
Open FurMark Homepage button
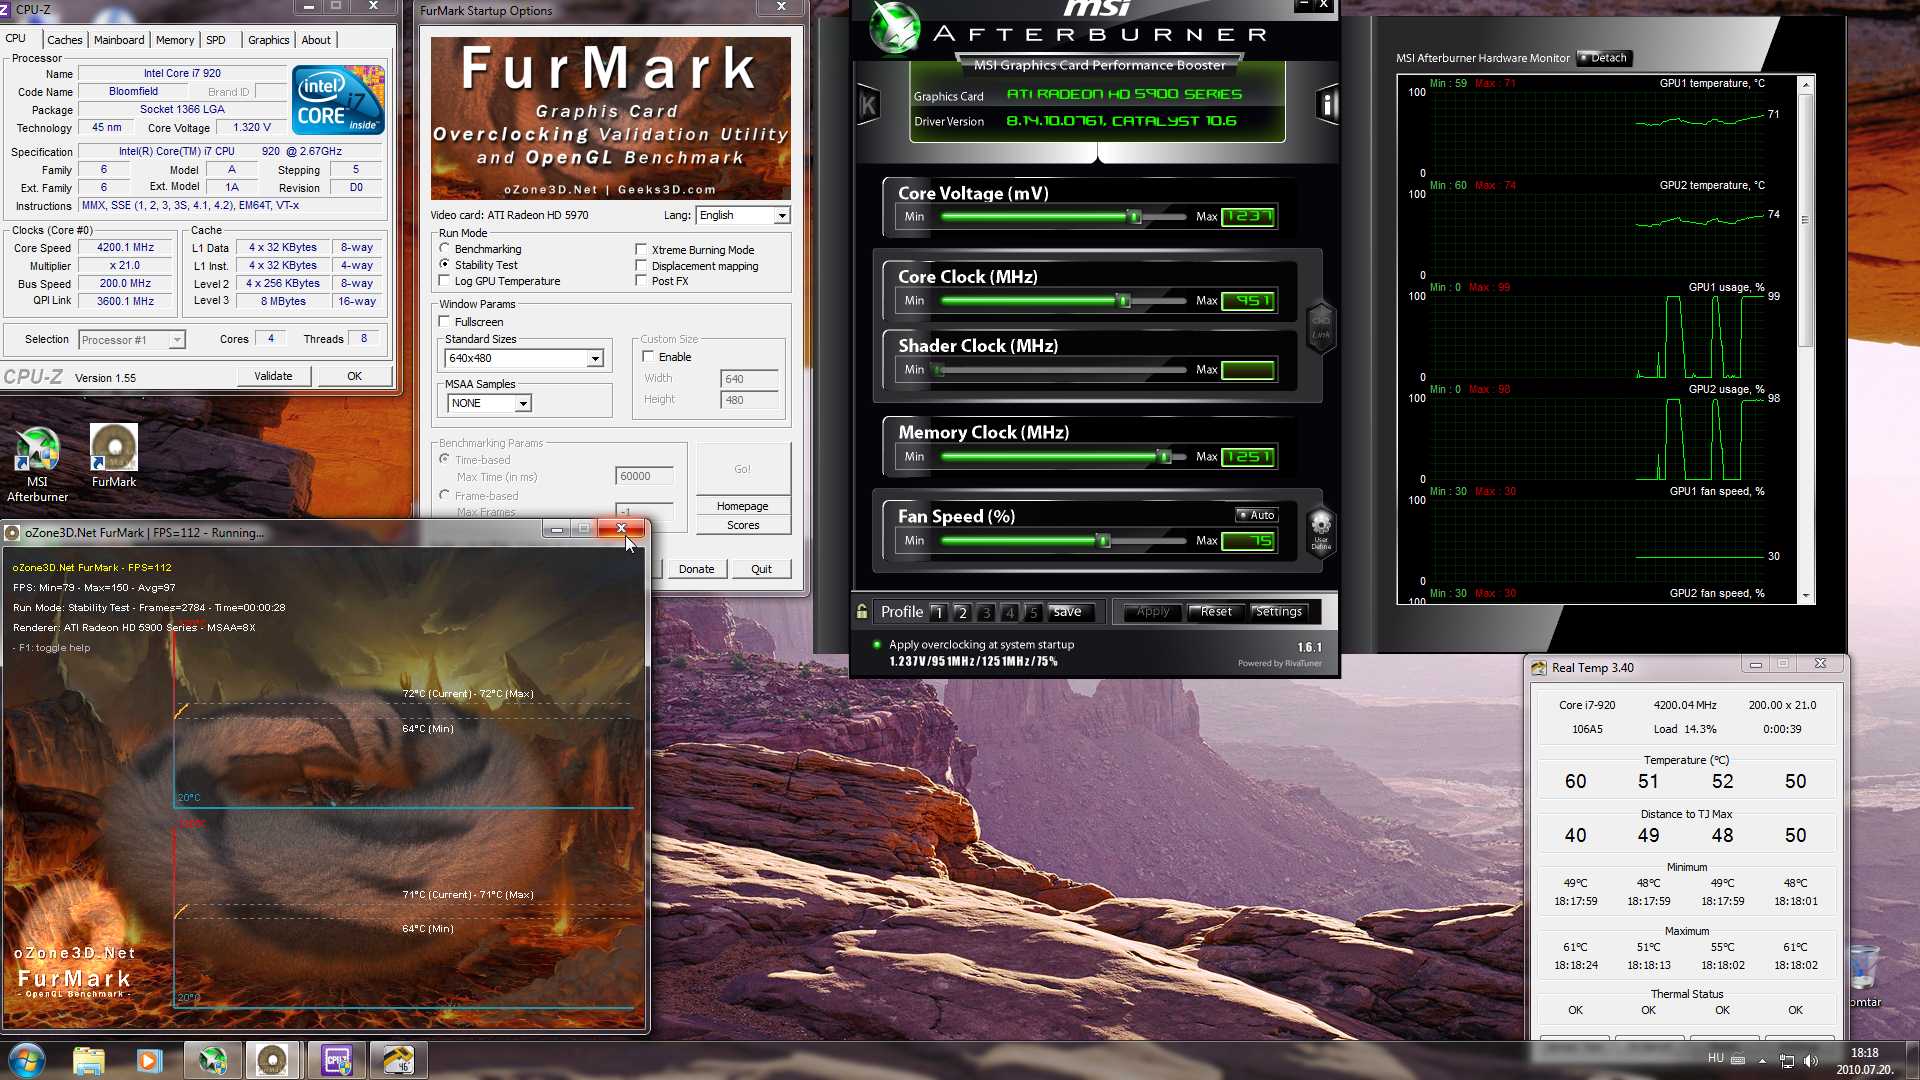(742, 506)
